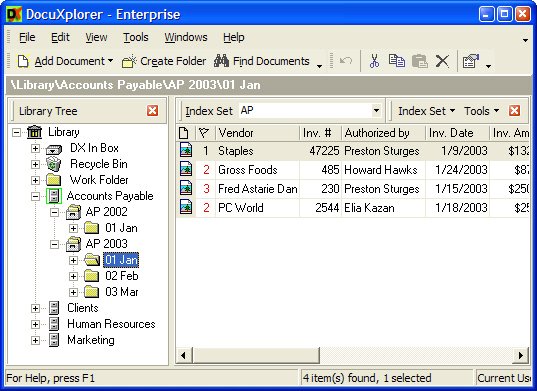Click the Create Folder button label
The width and height of the screenshot is (537, 391).
click(173, 61)
